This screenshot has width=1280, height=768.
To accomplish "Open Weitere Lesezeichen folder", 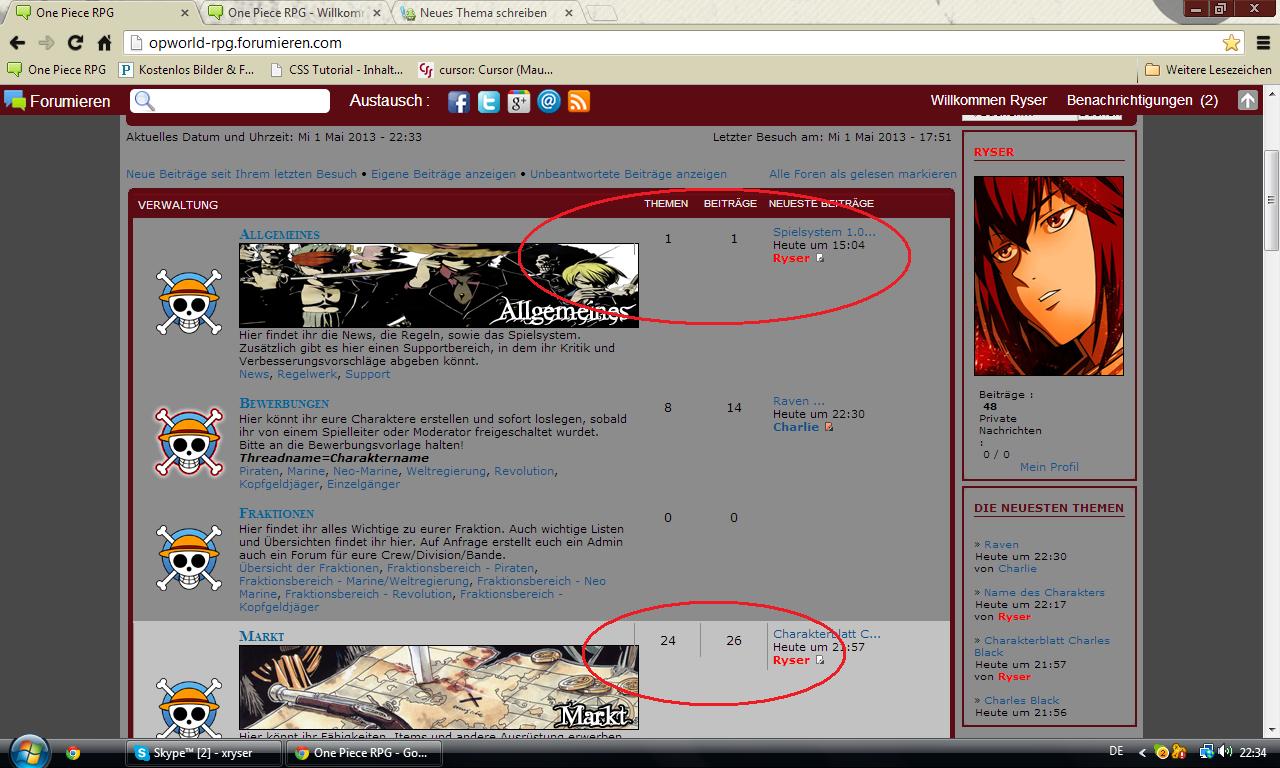I will [x=1208, y=70].
